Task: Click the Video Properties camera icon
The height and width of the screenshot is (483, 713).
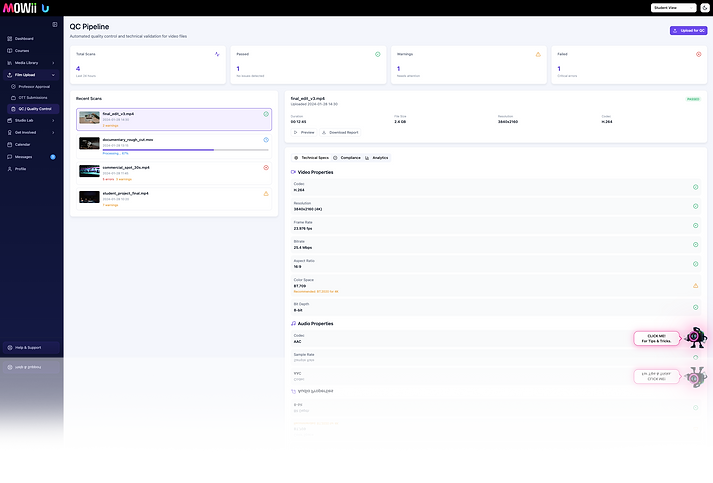Action: (293, 172)
